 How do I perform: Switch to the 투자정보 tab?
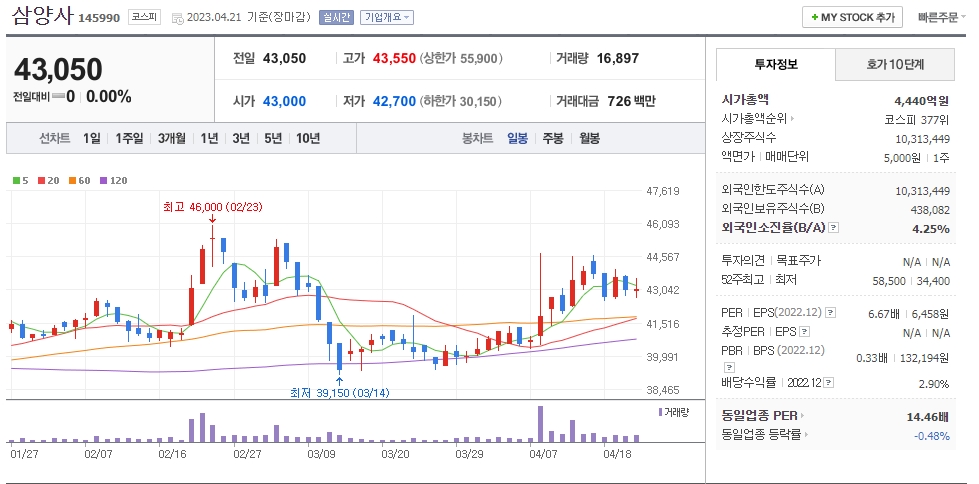point(775,64)
